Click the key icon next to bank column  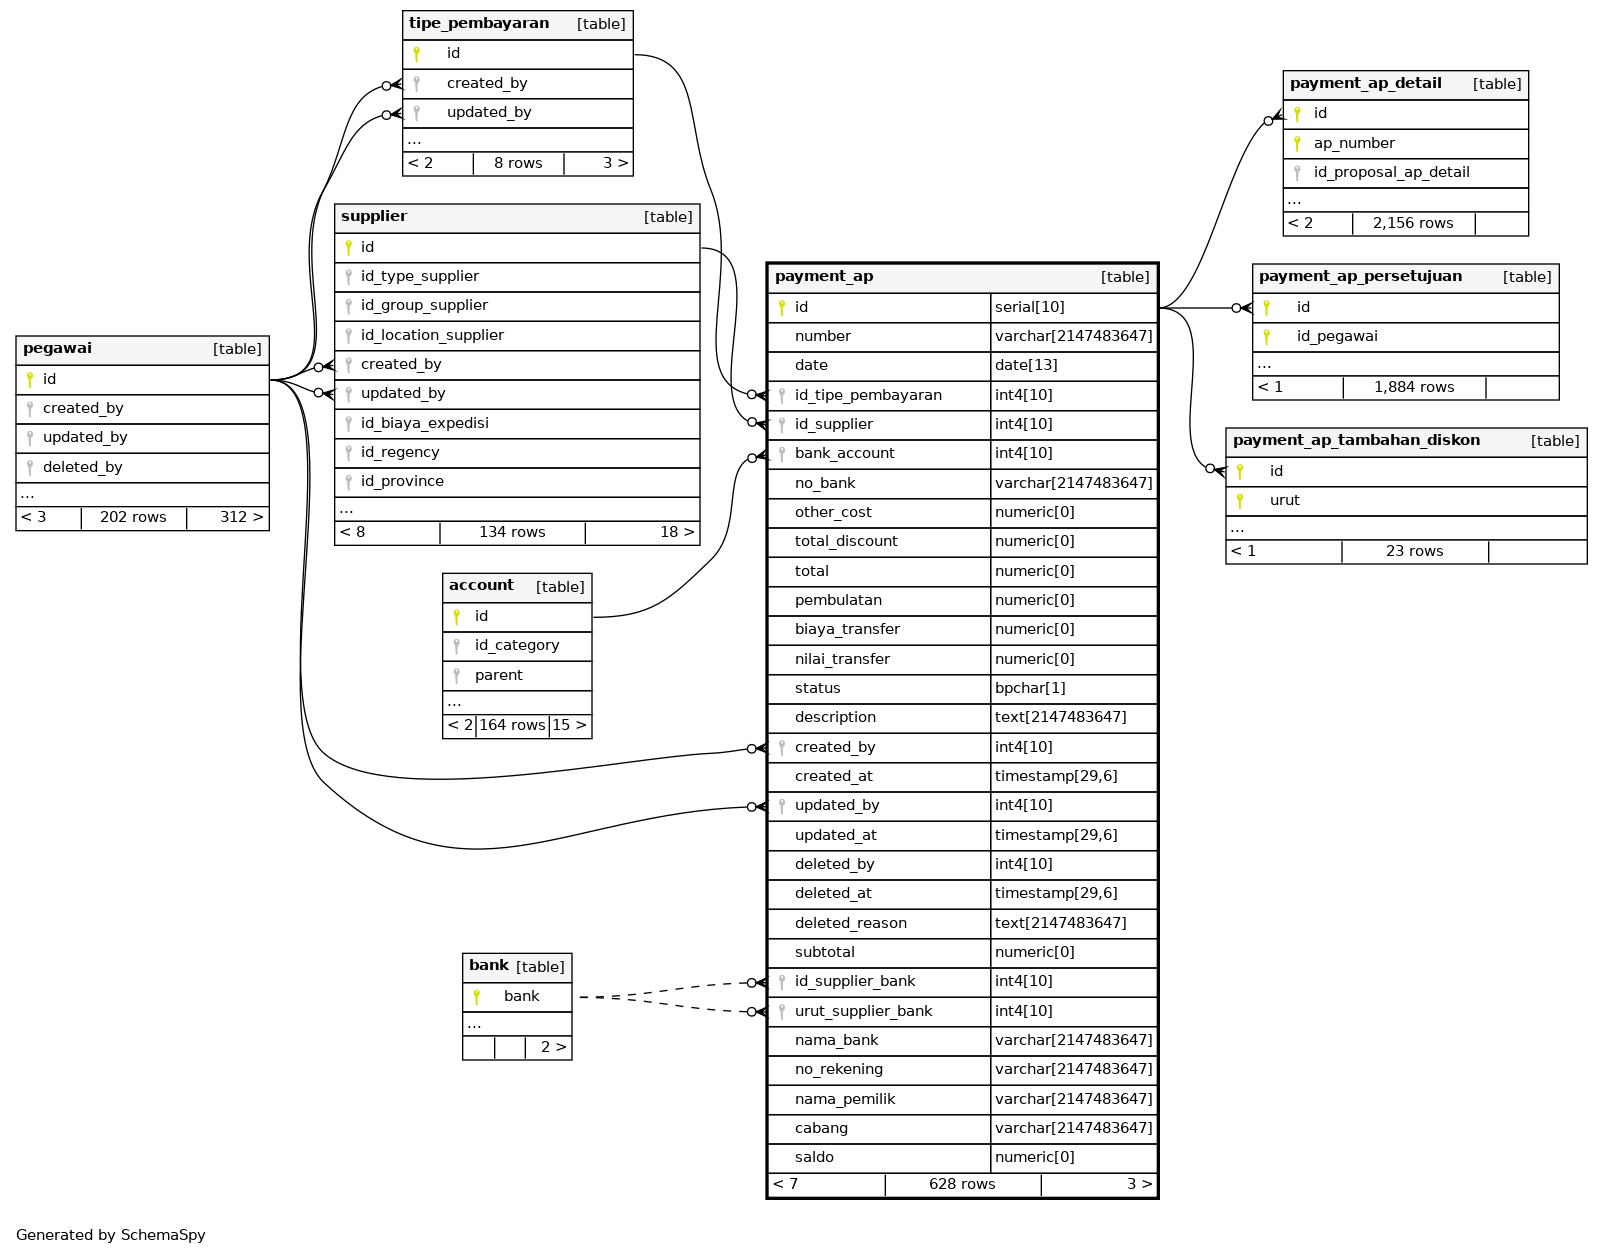point(477,996)
